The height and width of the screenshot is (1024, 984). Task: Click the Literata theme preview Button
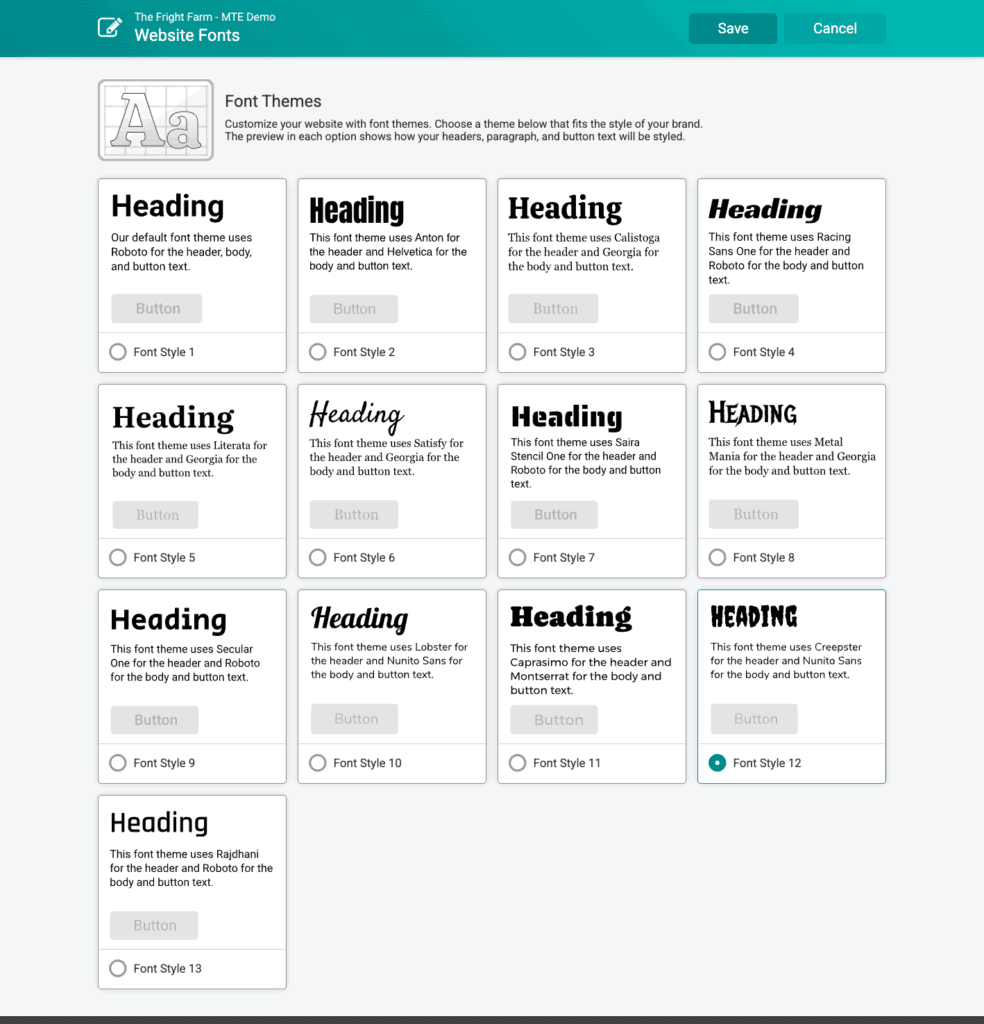coord(155,515)
